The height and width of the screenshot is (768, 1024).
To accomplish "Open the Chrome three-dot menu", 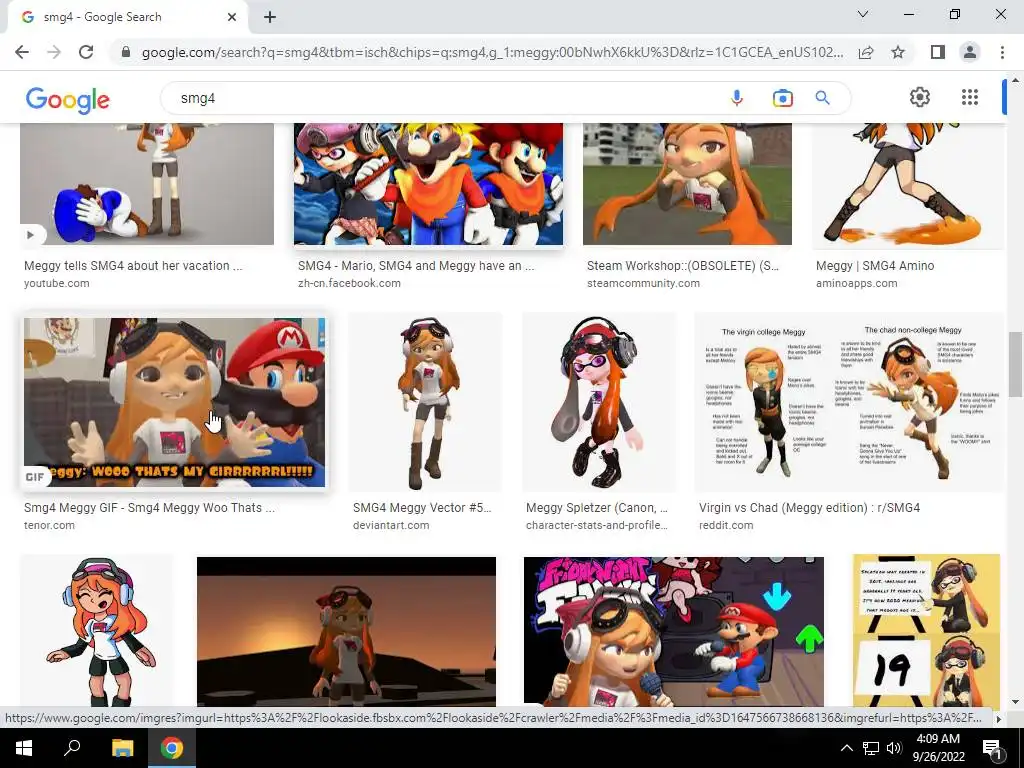I will pos(1002,52).
